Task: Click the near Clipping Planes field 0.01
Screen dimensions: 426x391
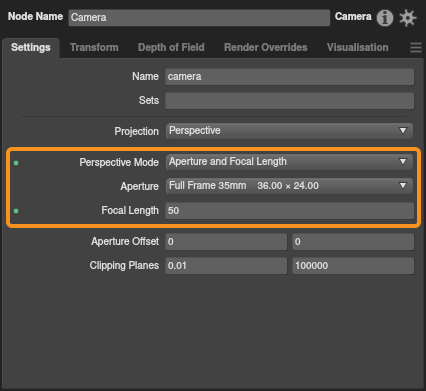Action: (226, 266)
